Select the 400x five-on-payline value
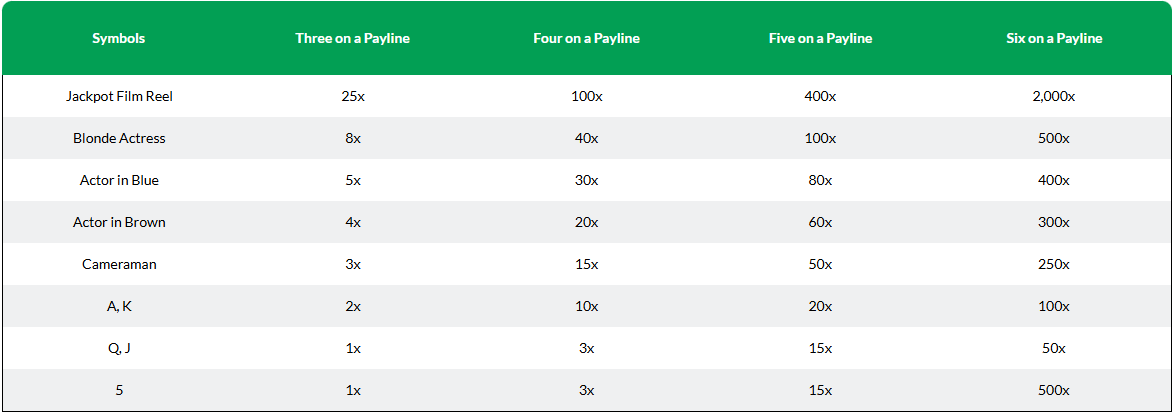1175x415 pixels. point(820,97)
